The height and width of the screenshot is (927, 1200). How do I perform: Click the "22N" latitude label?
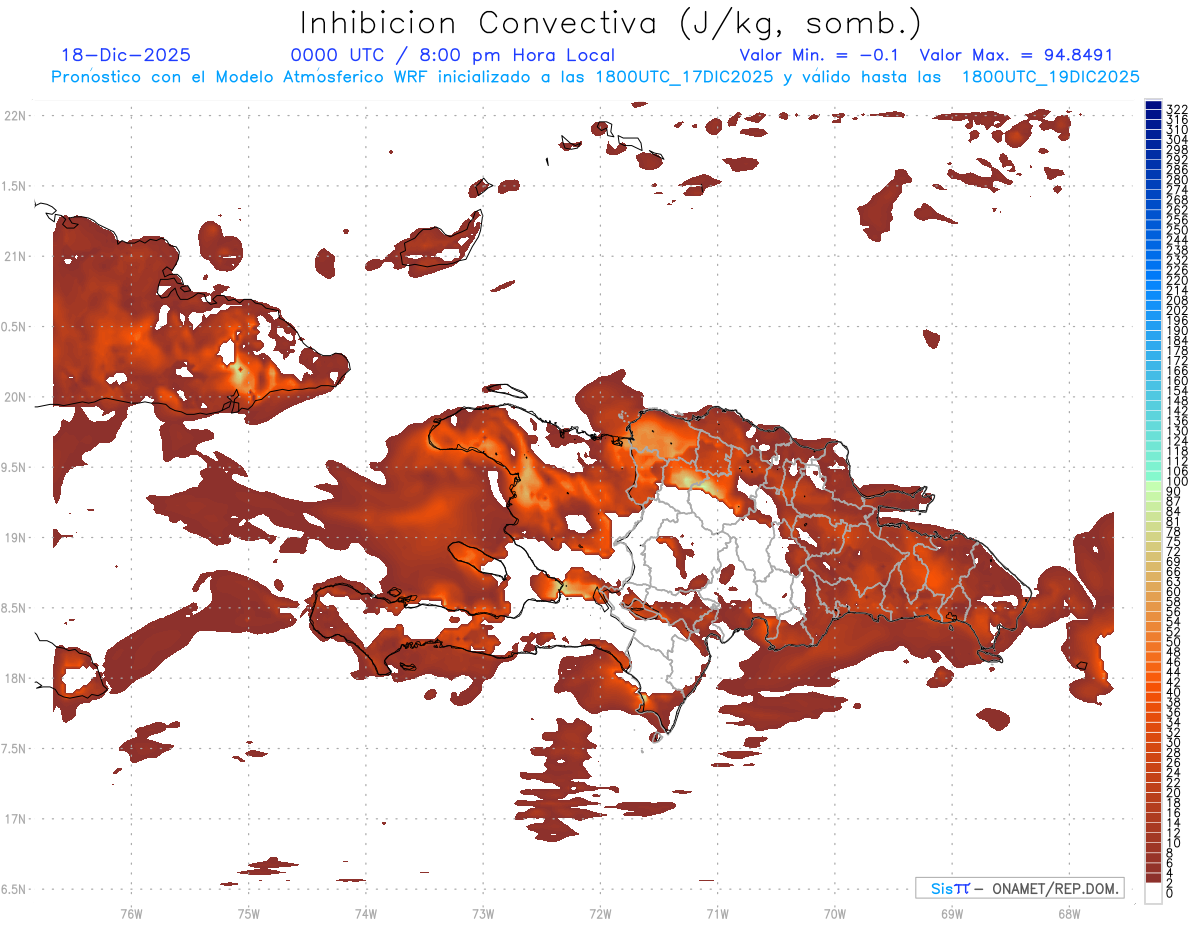[x=15, y=115]
